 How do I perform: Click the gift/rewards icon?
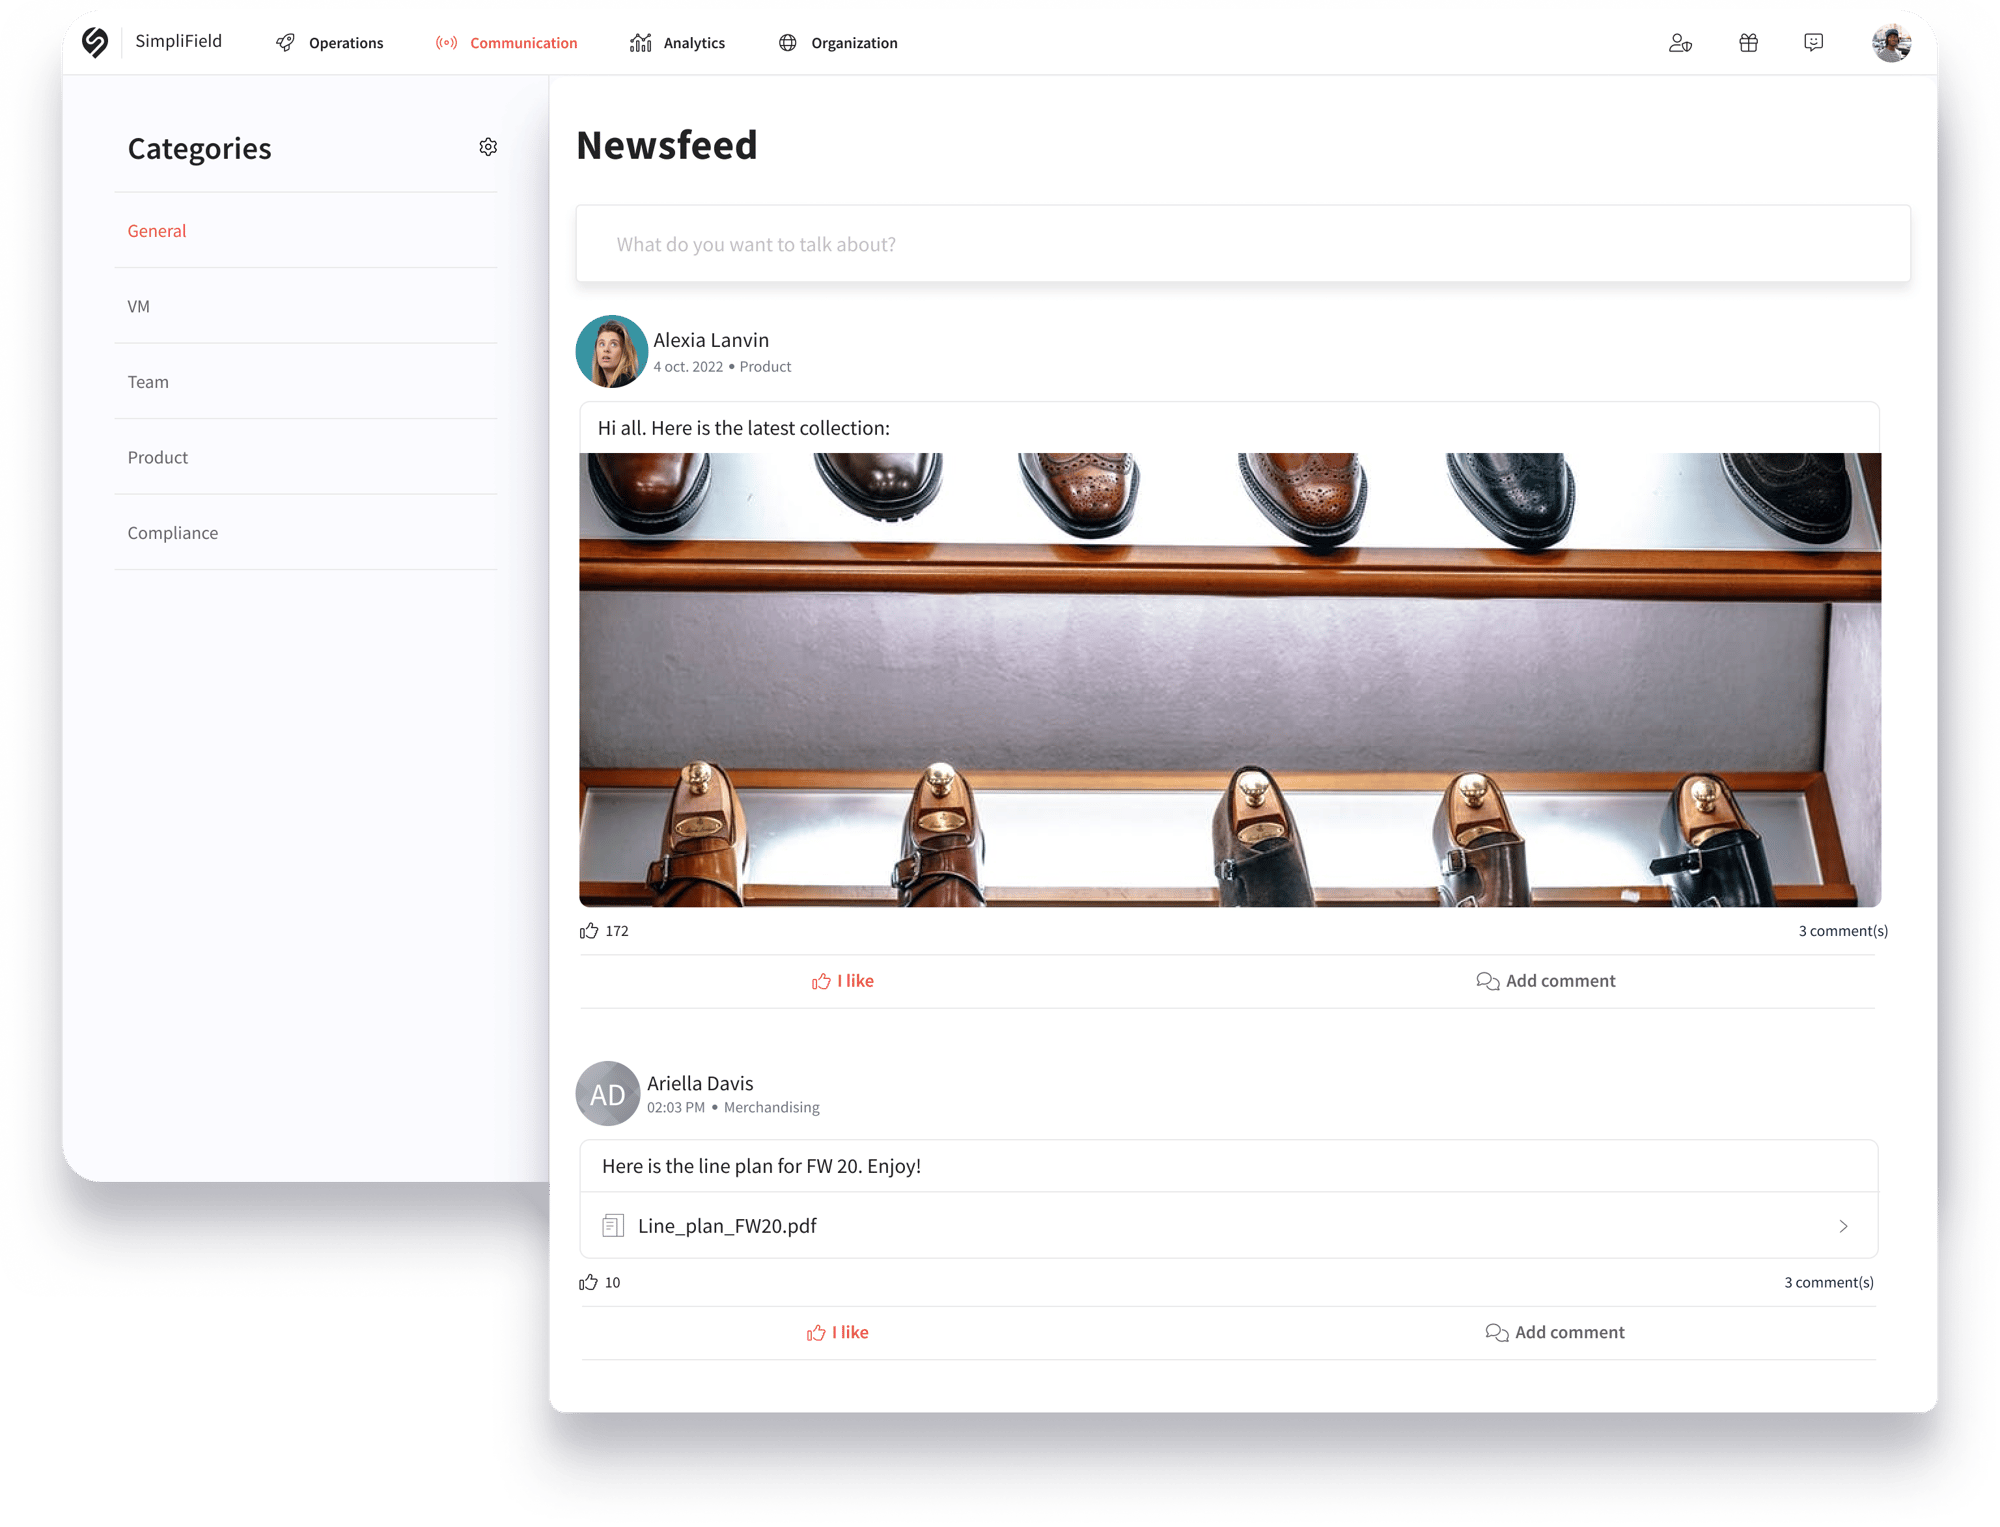point(1748,42)
